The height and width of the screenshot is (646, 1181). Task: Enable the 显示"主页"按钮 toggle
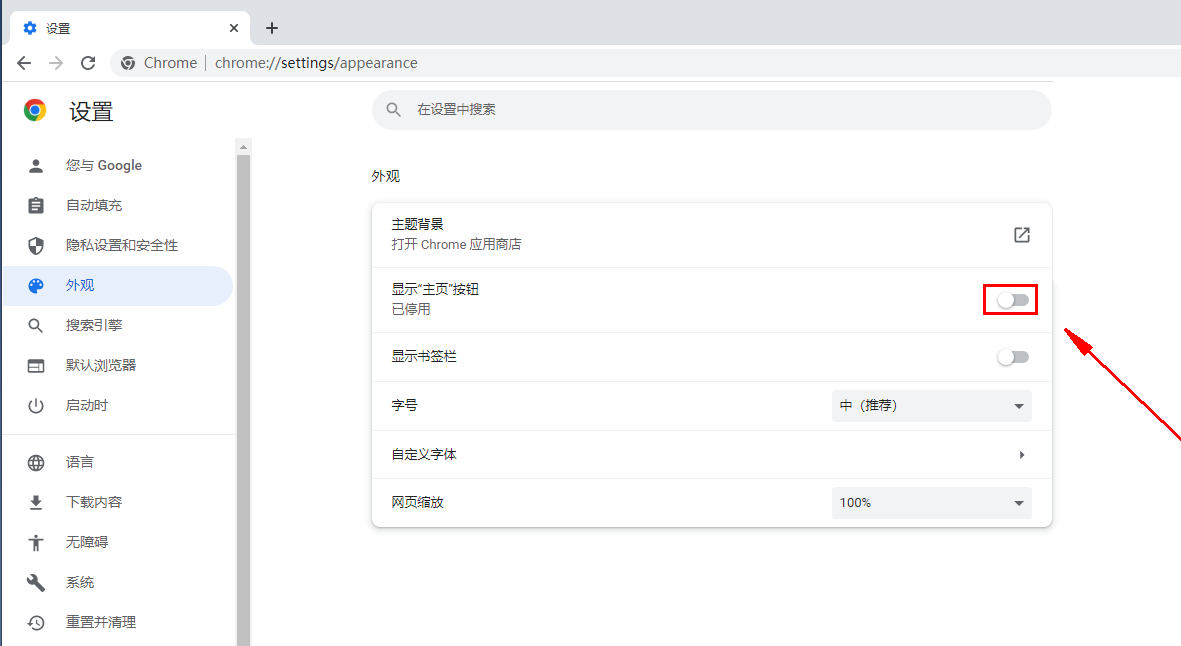tap(1012, 300)
